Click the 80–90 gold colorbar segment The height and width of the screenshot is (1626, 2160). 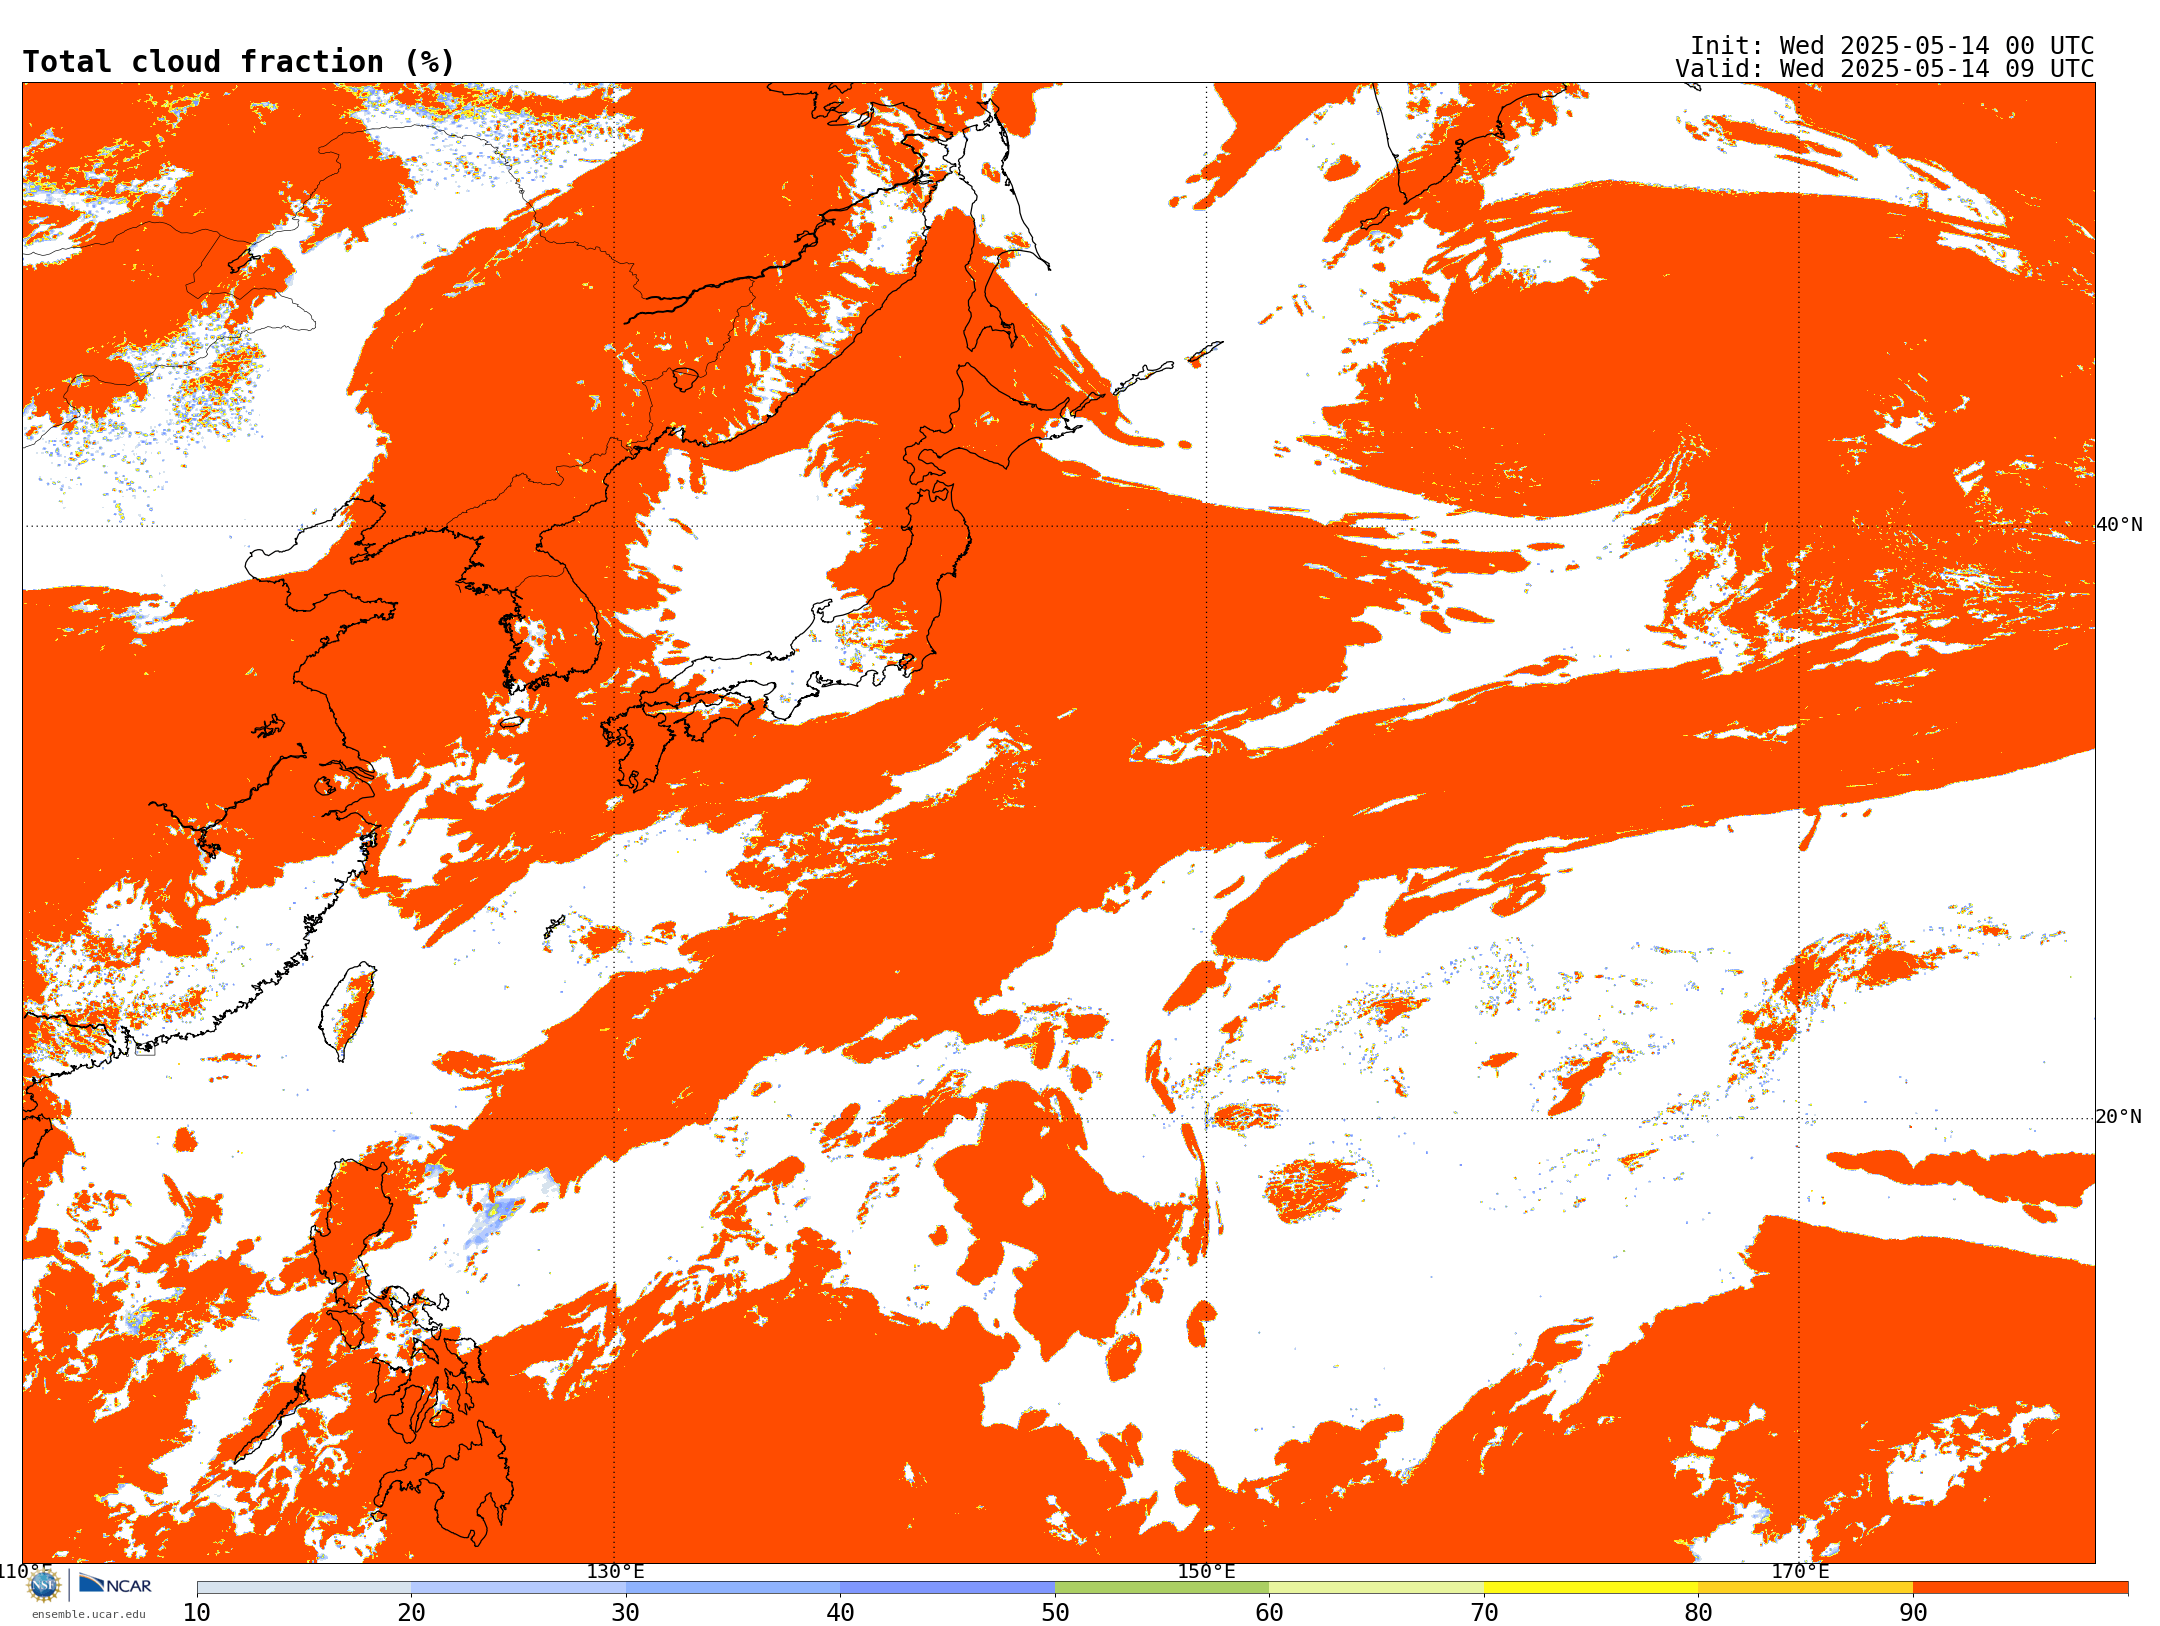pos(1805,1588)
